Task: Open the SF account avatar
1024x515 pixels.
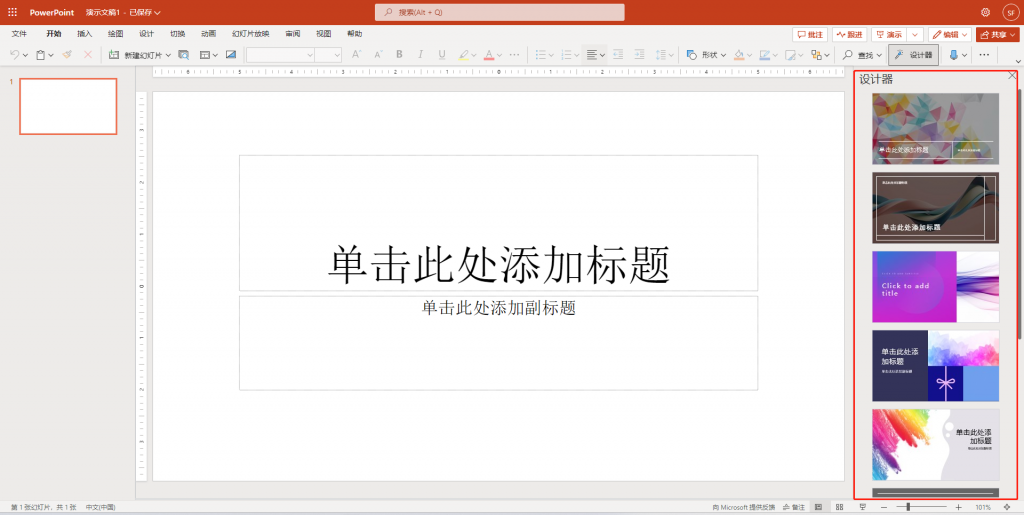Action: (x=1010, y=12)
